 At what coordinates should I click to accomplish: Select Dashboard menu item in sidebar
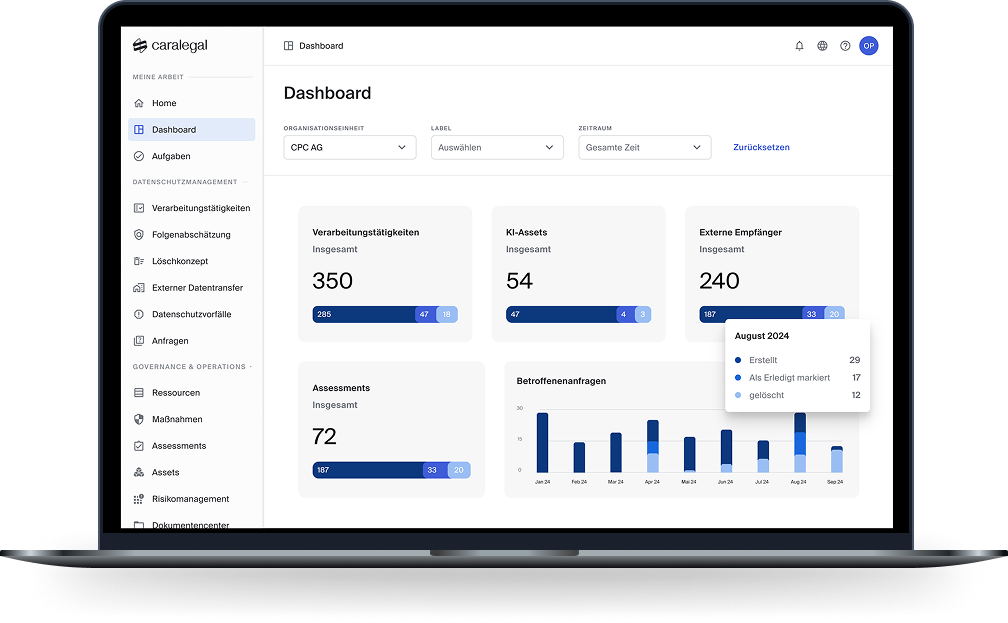point(192,129)
